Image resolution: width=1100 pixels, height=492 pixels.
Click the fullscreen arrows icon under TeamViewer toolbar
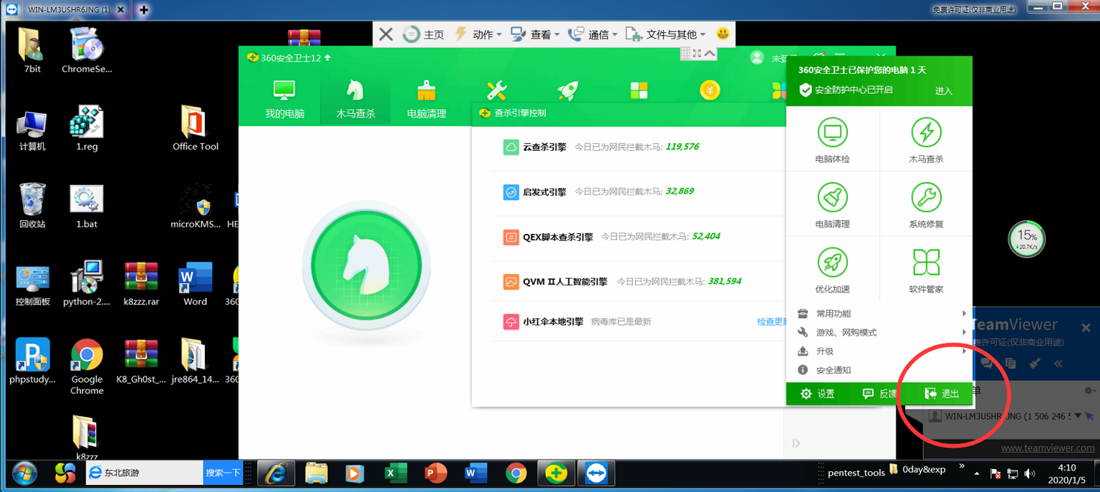pos(697,53)
